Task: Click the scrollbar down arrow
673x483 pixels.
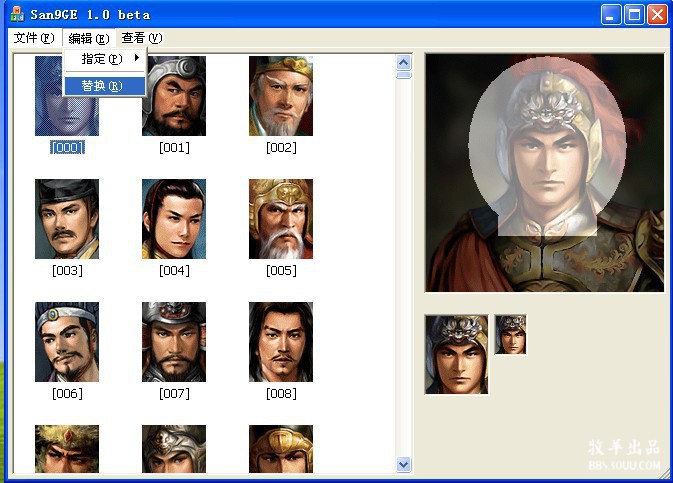Action: pos(403,465)
